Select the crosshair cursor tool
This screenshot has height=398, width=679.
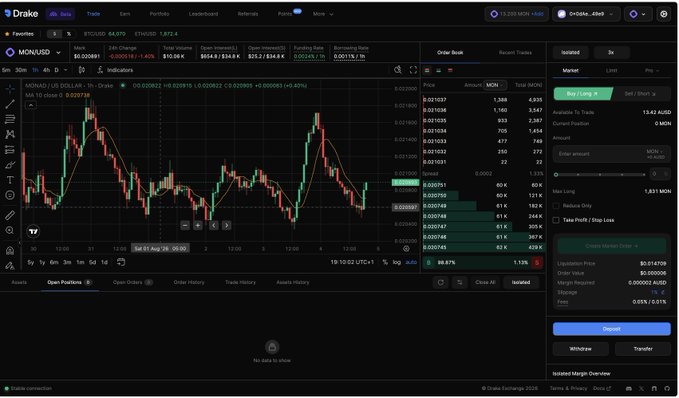pos(10,89)
